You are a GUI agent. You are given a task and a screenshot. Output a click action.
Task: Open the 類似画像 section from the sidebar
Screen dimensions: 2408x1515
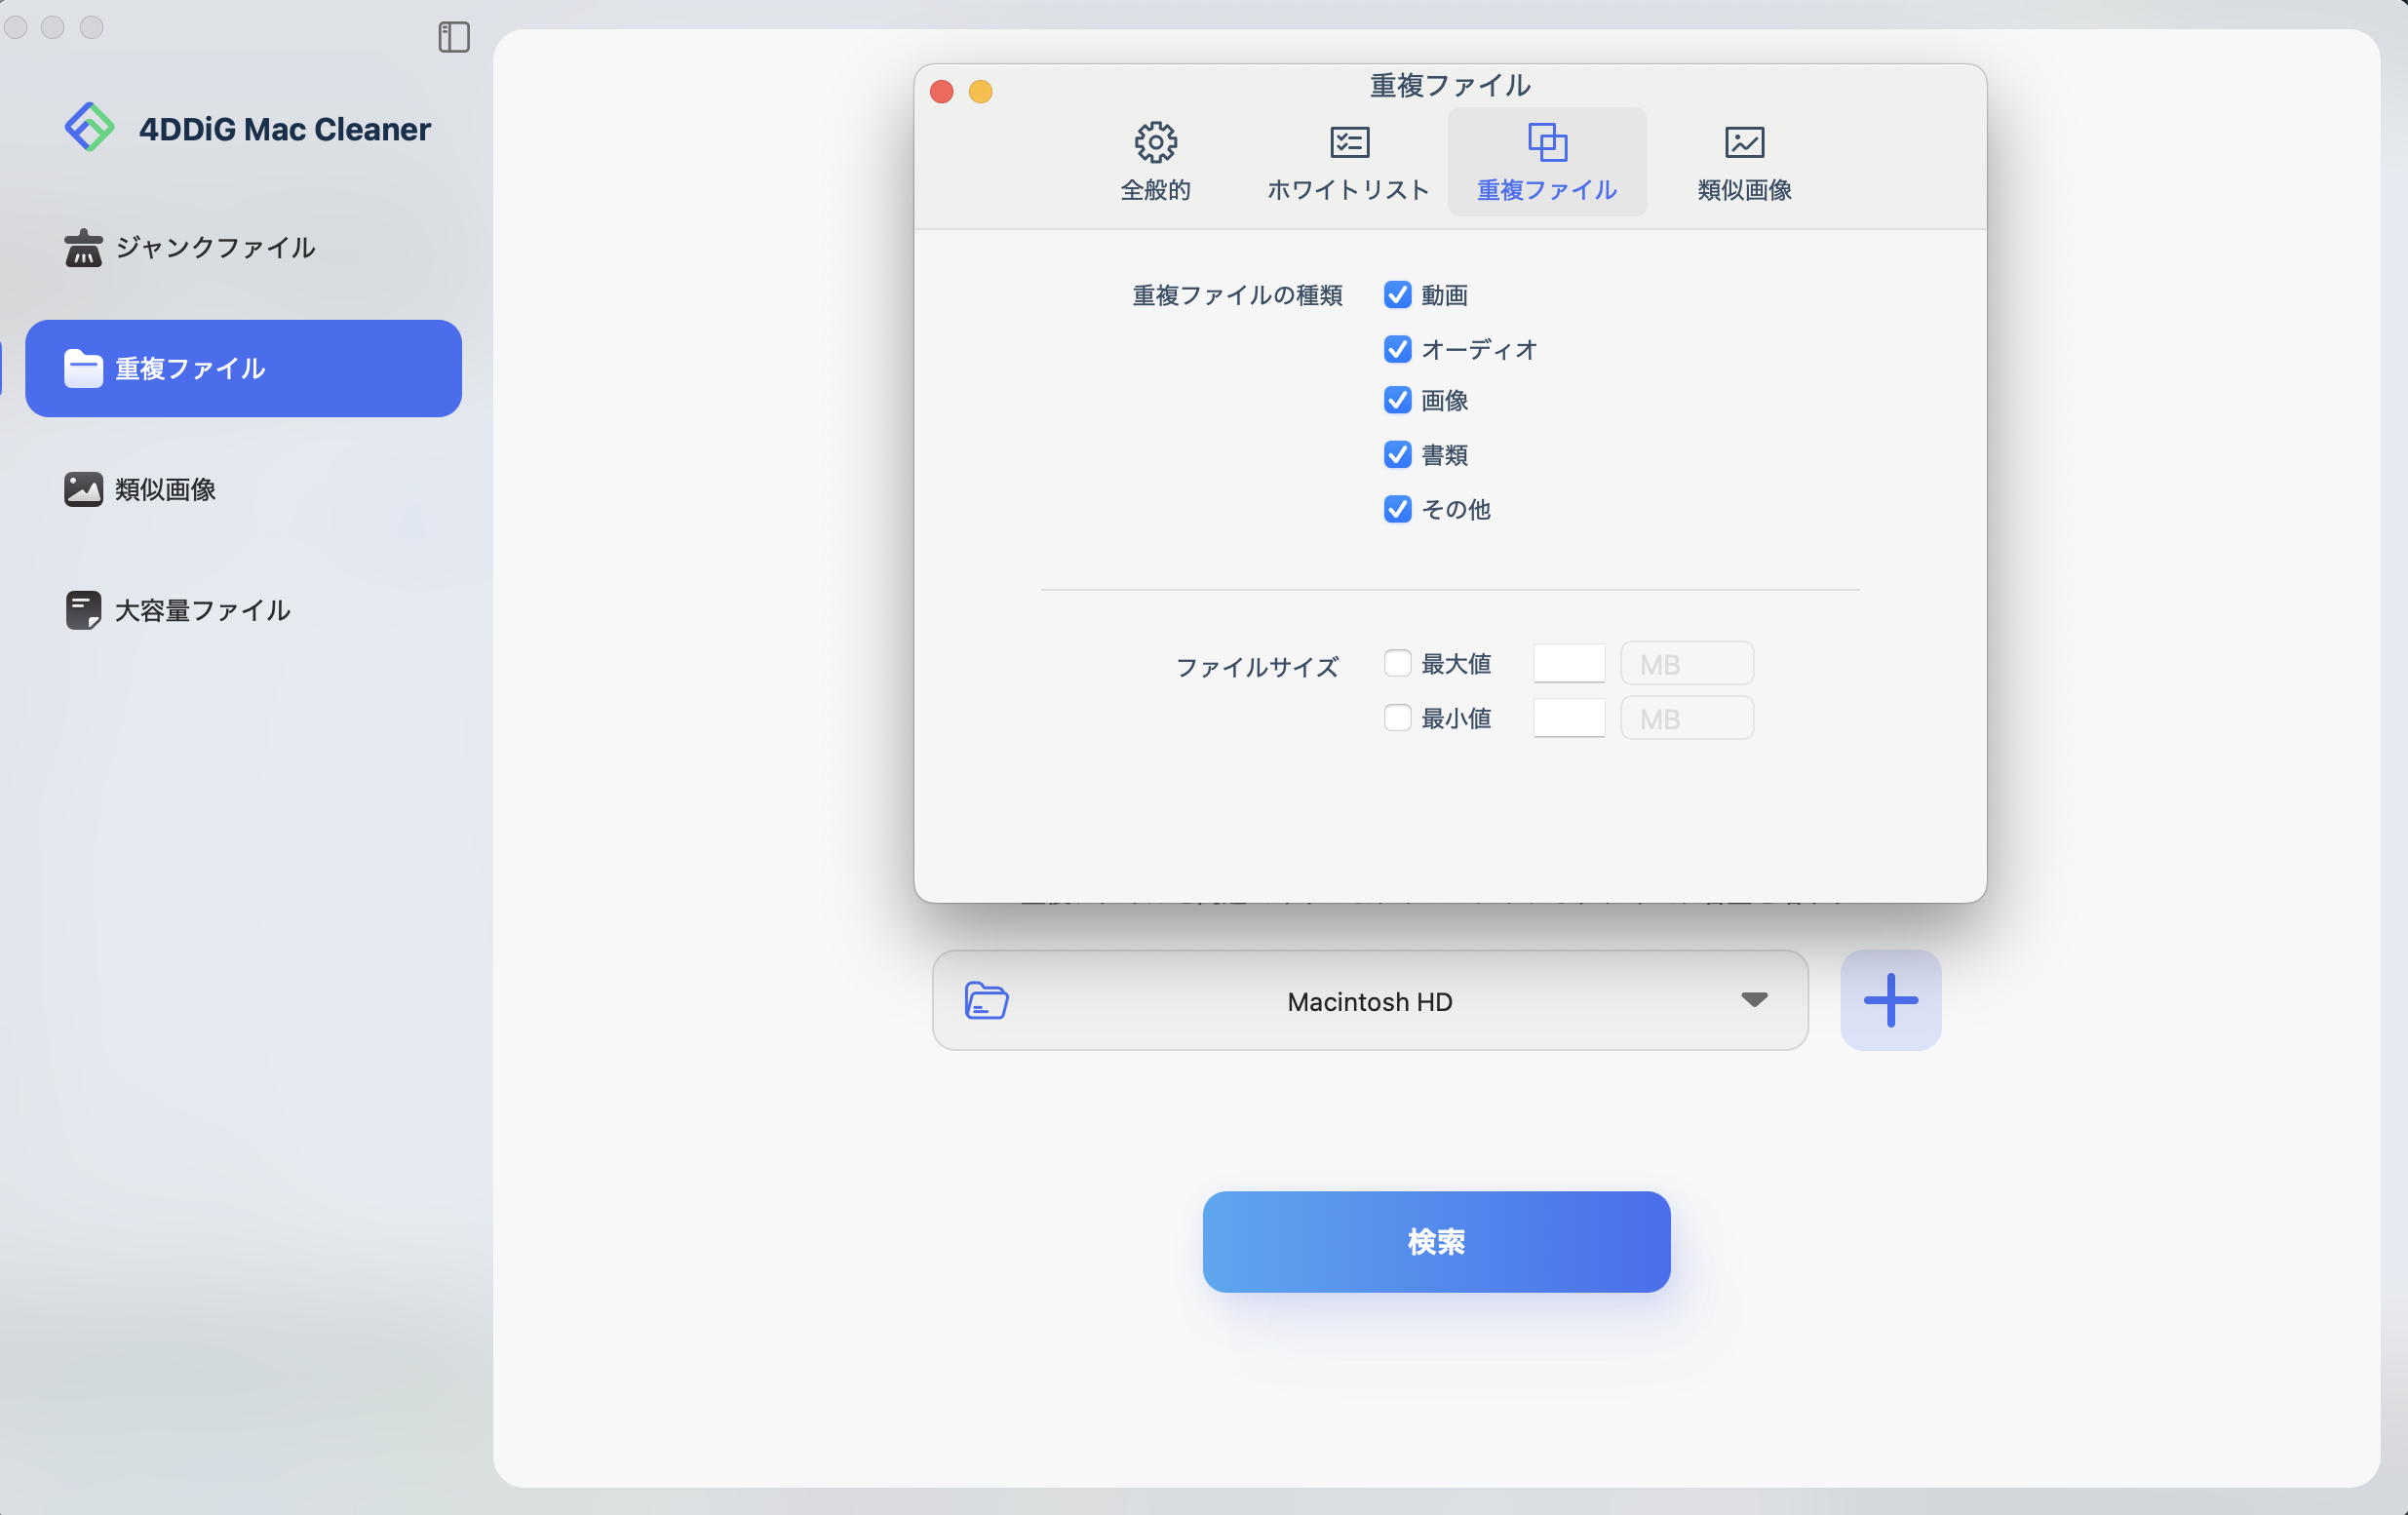coord(165,489)
